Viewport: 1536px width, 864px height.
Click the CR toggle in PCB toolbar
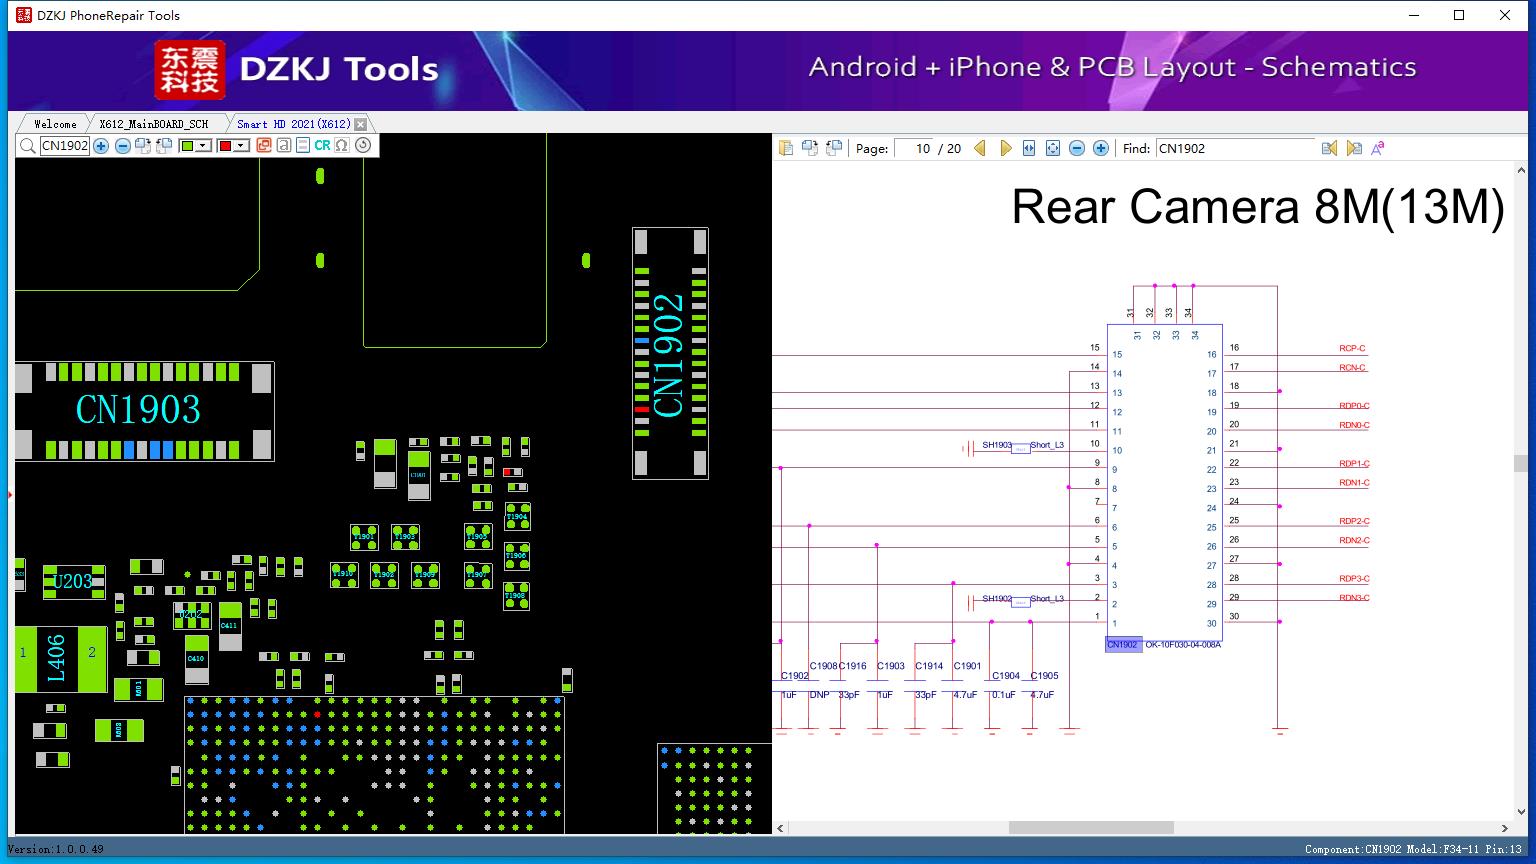click(x=322, y=146)
